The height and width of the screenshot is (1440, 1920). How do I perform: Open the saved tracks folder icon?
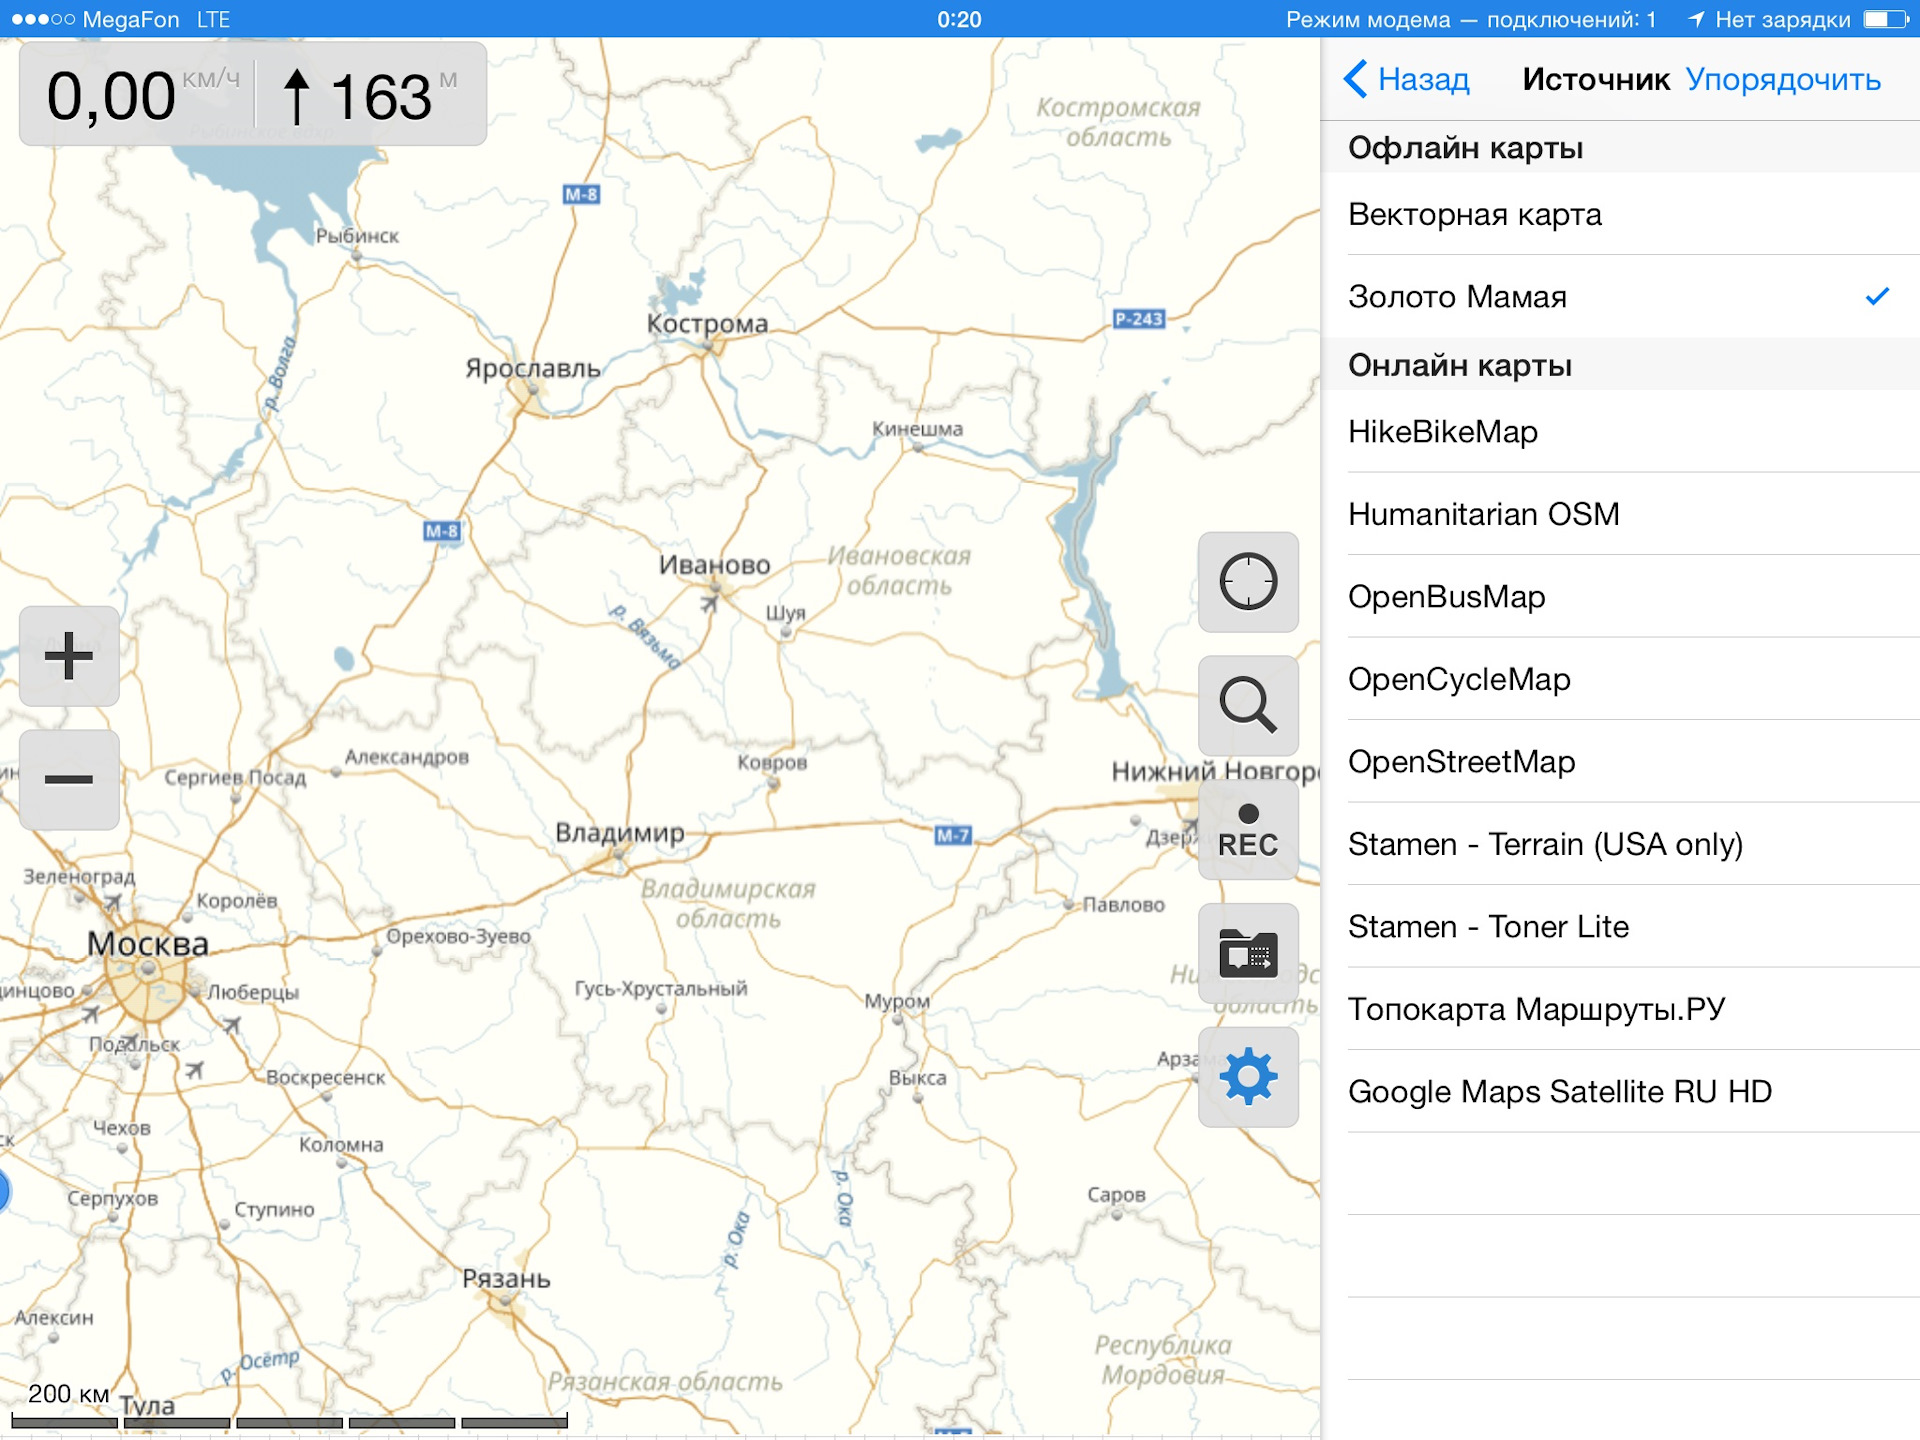pos(1248,953)
